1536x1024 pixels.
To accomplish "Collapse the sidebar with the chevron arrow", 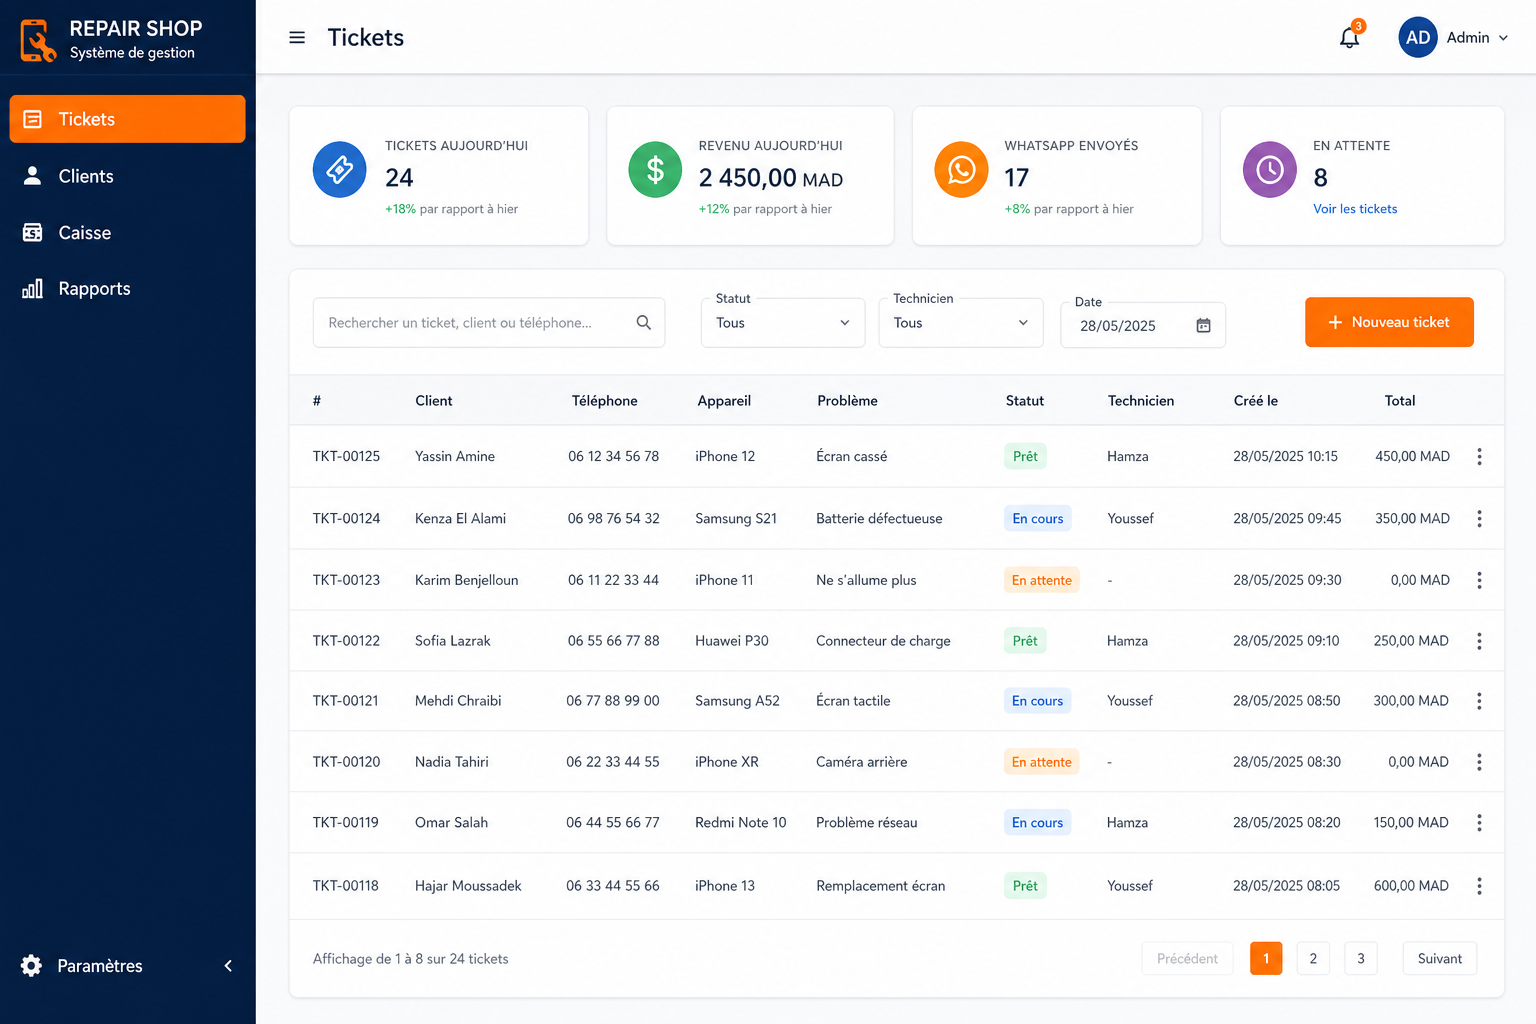I will [228, 966].
